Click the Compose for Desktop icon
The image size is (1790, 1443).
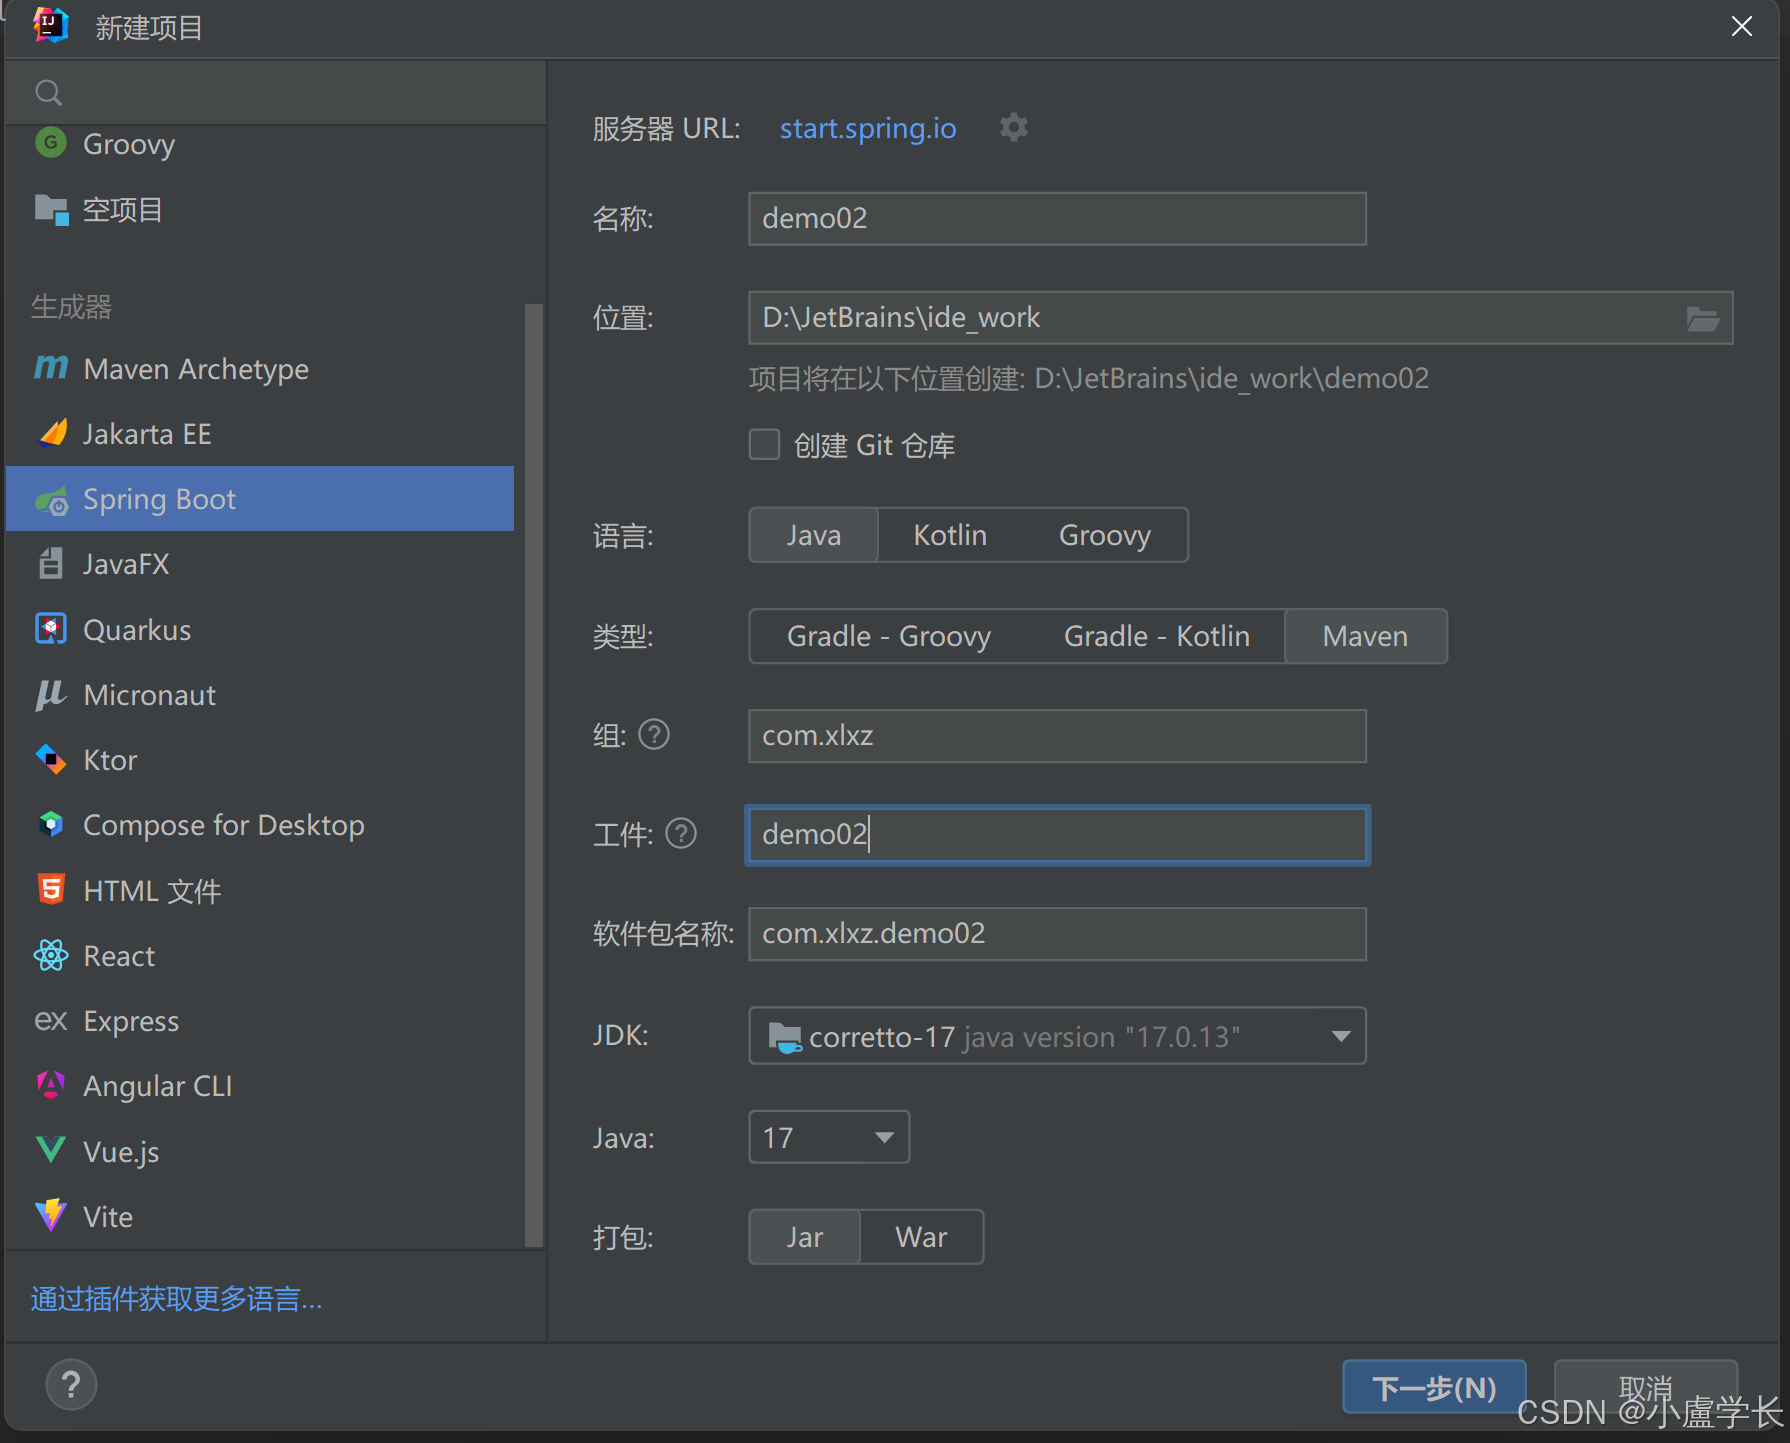pyautogui.click(x=51, y=824)
